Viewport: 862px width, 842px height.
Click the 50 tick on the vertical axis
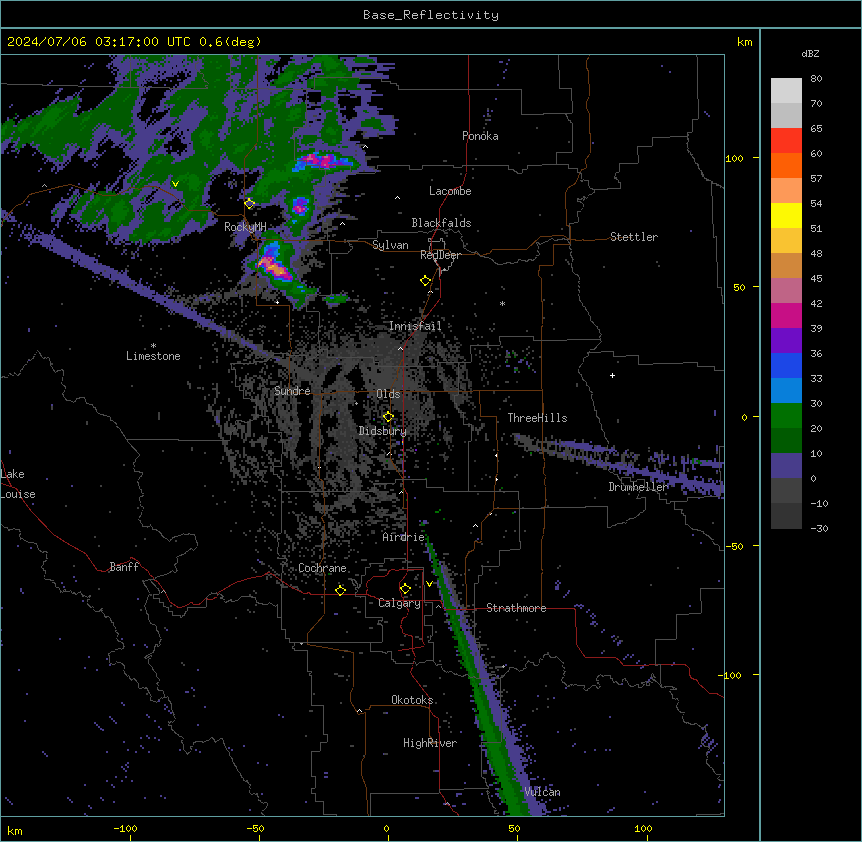(x=739, y=287)
